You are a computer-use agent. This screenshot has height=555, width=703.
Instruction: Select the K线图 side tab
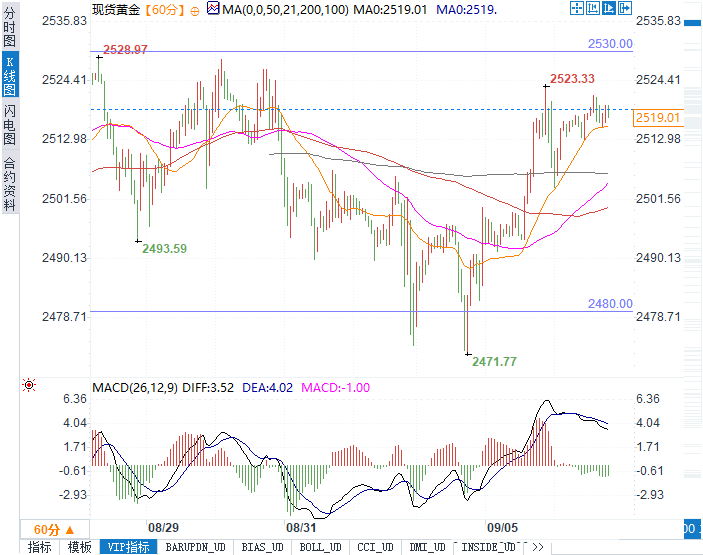point(9,75)
